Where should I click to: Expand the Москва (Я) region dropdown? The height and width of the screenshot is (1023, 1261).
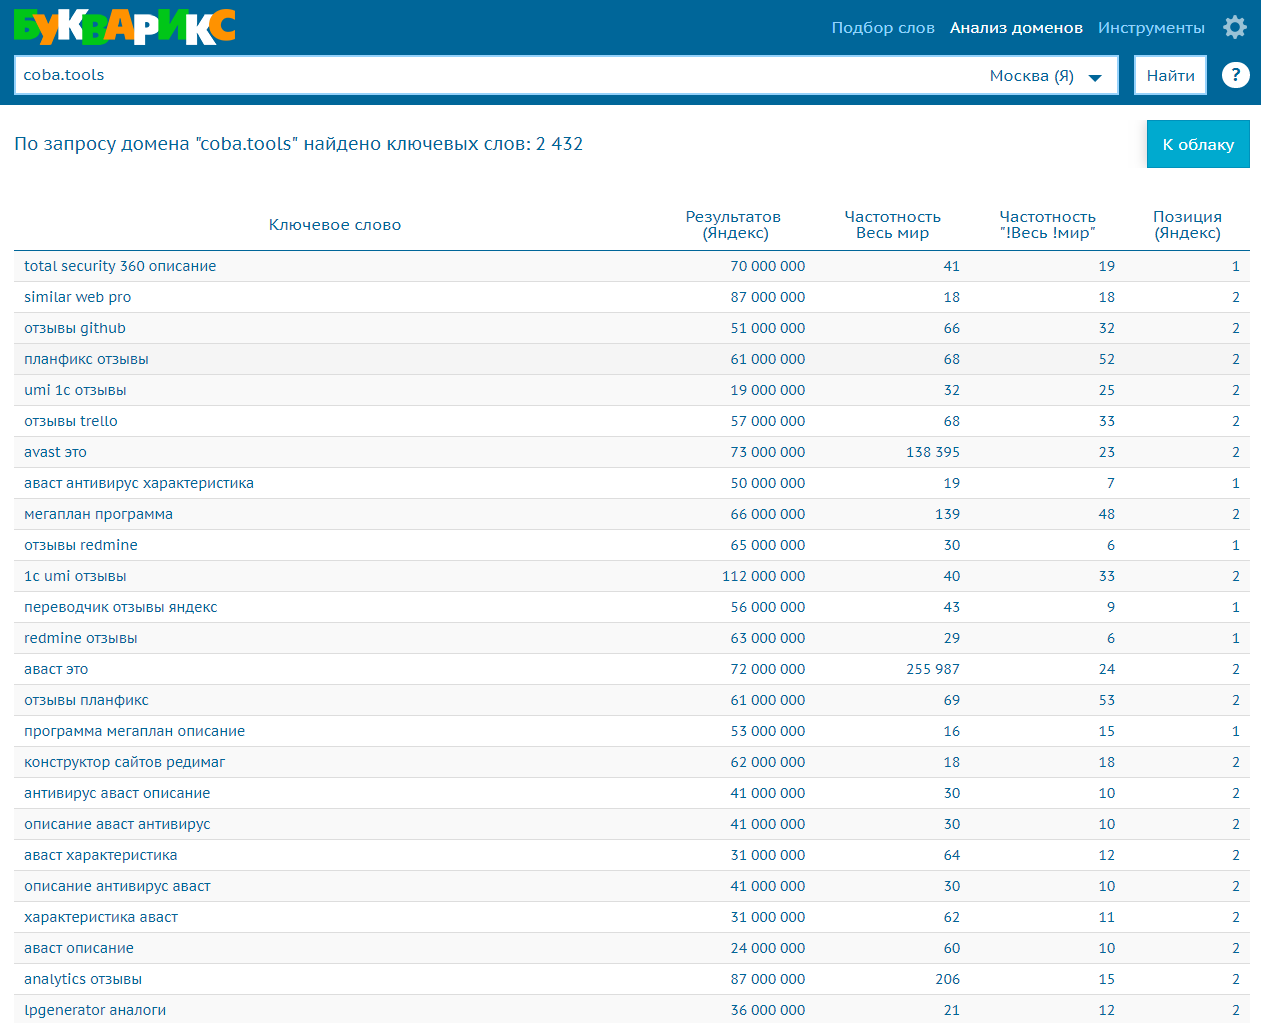[x=1045, y=76]
